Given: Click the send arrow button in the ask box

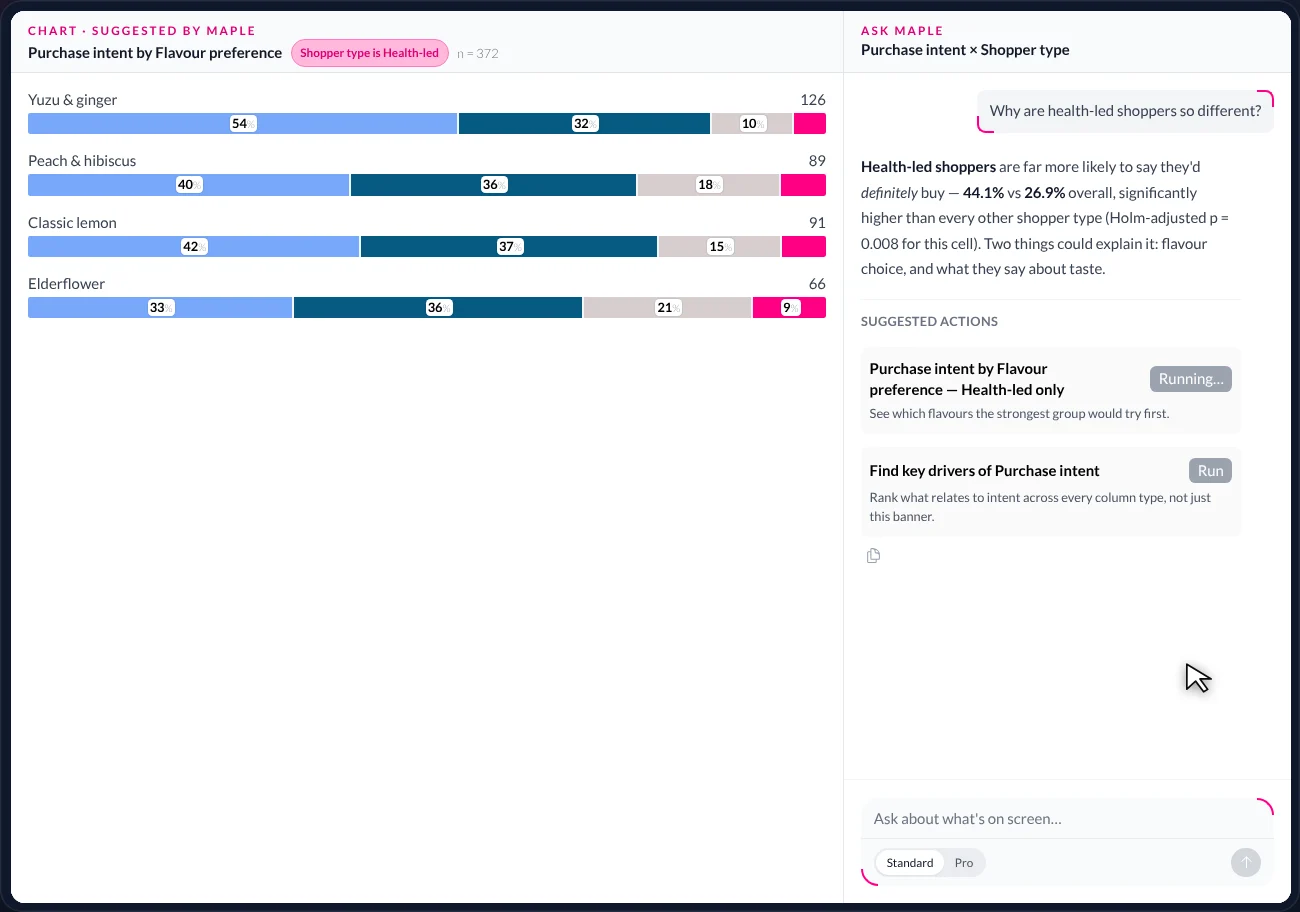Looking at the screenshot, I should tap(1245, 862).
